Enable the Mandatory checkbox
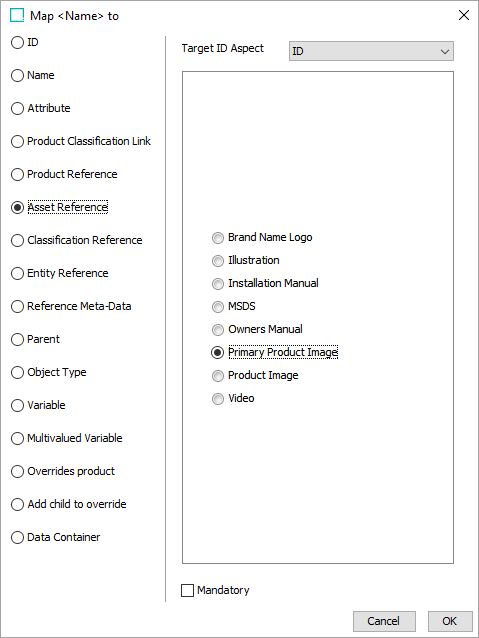The image size is (479, 638). coord(187,590)
